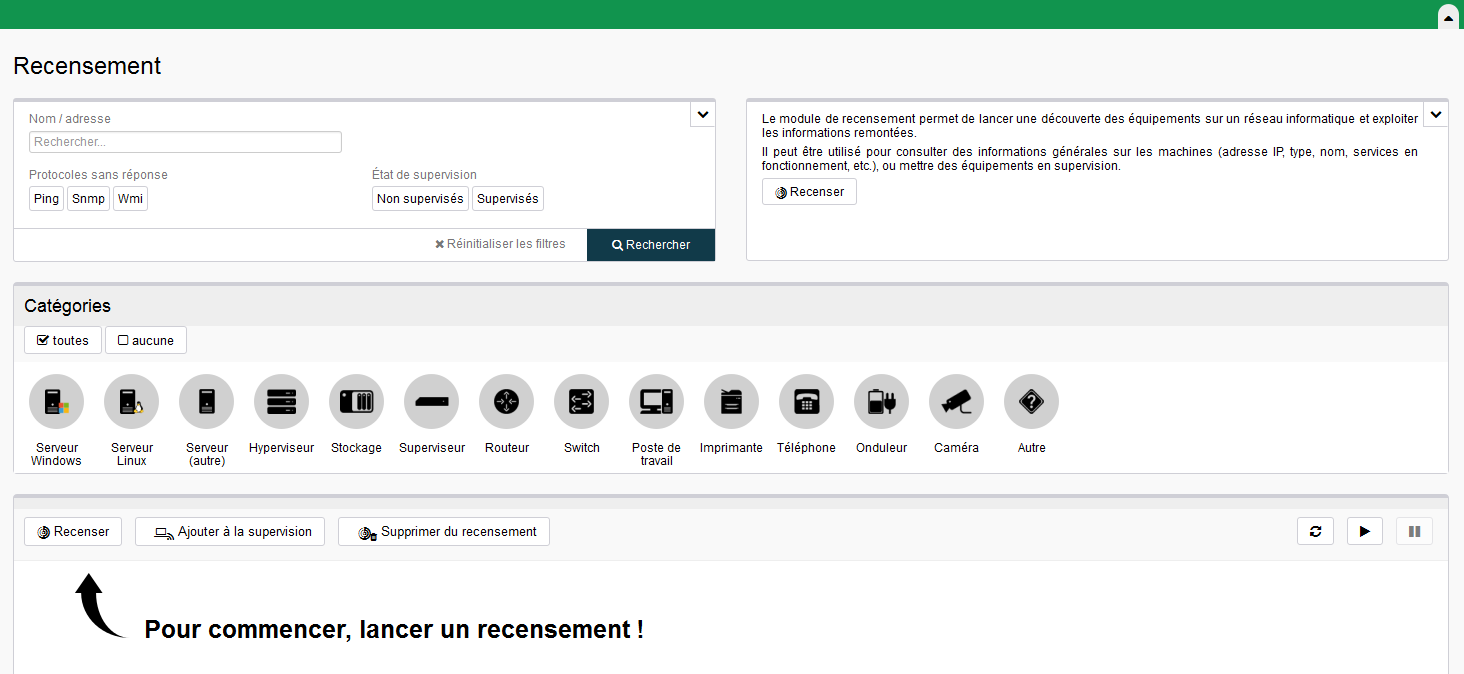Select the Poste de travail category icon
This screenshot has width=1464, height=674.
pos(656,402)
